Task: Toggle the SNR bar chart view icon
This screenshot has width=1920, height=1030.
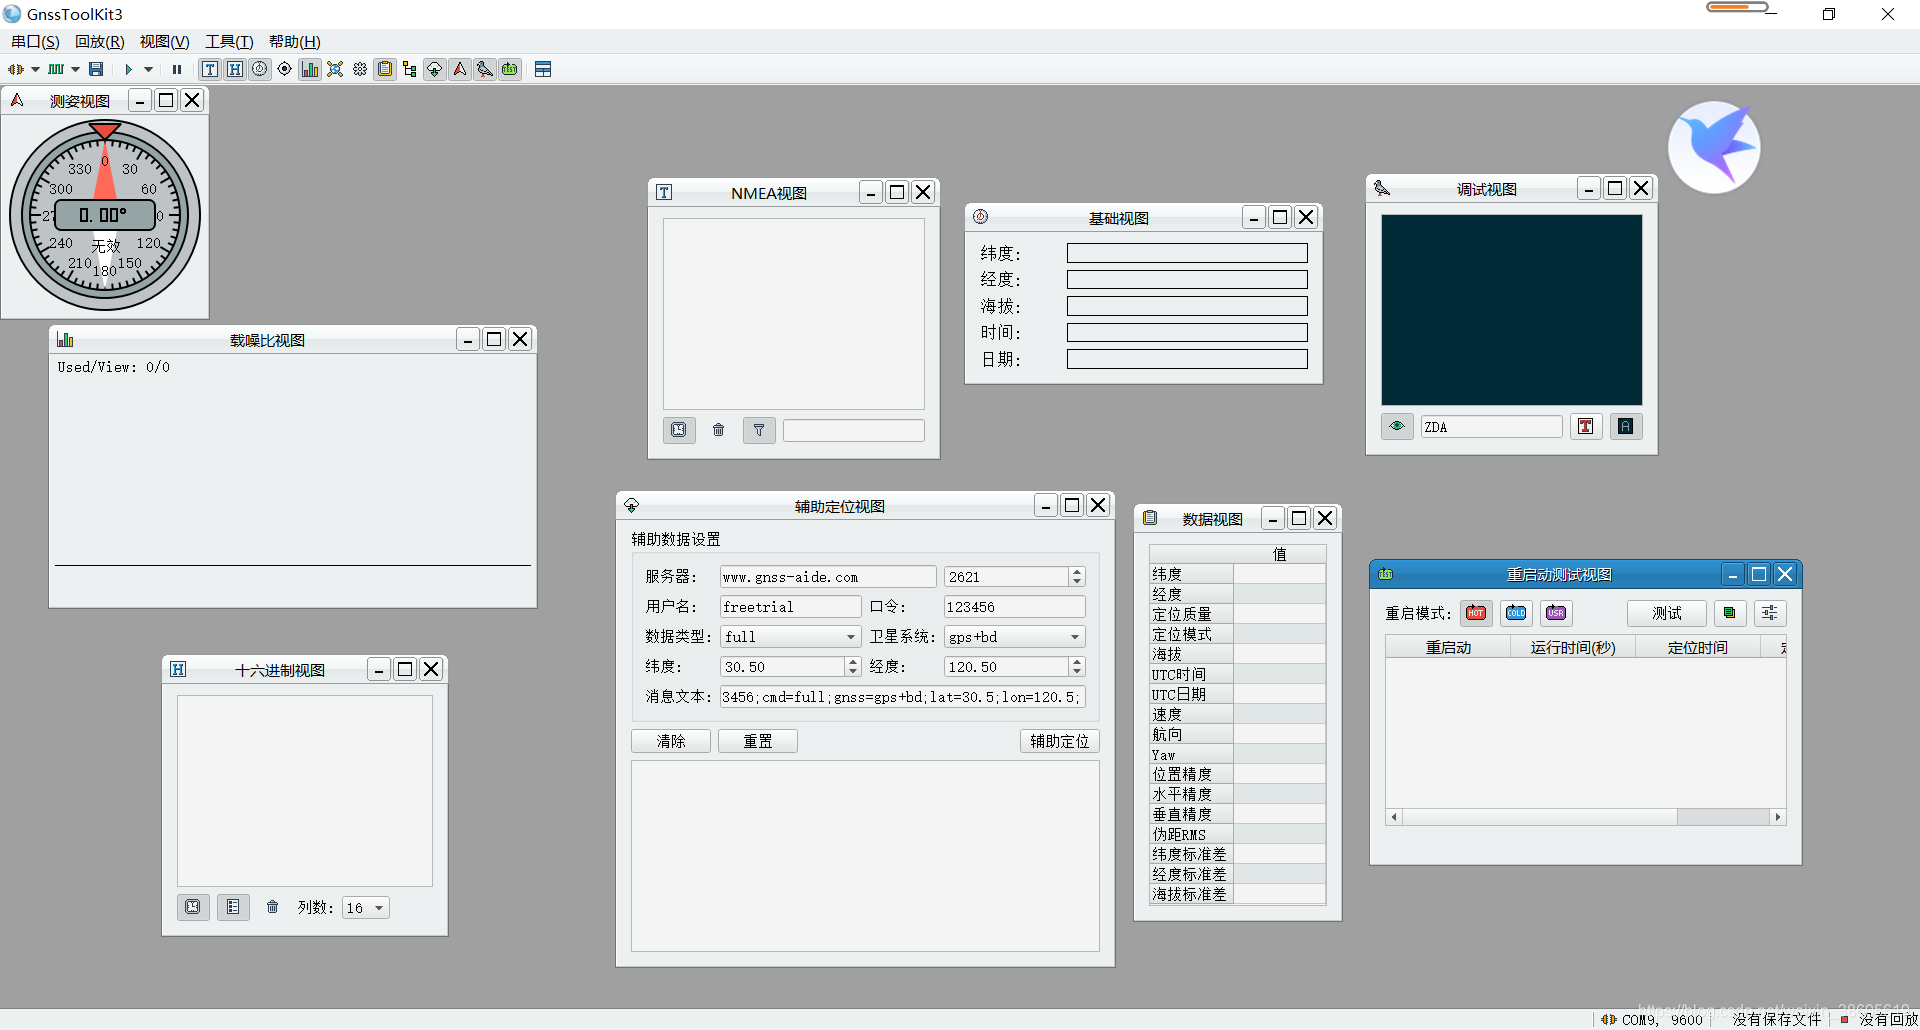Action: pyautogui.click(x=310, y=69)
